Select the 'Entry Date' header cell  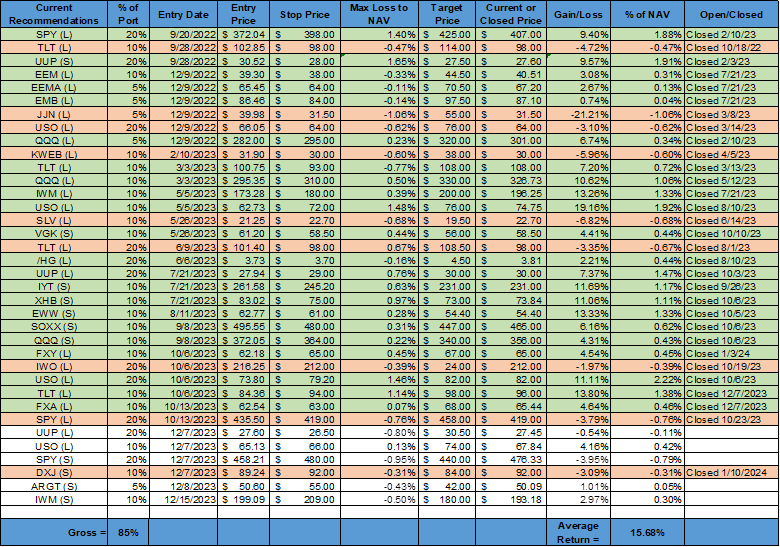click(183, 14)
